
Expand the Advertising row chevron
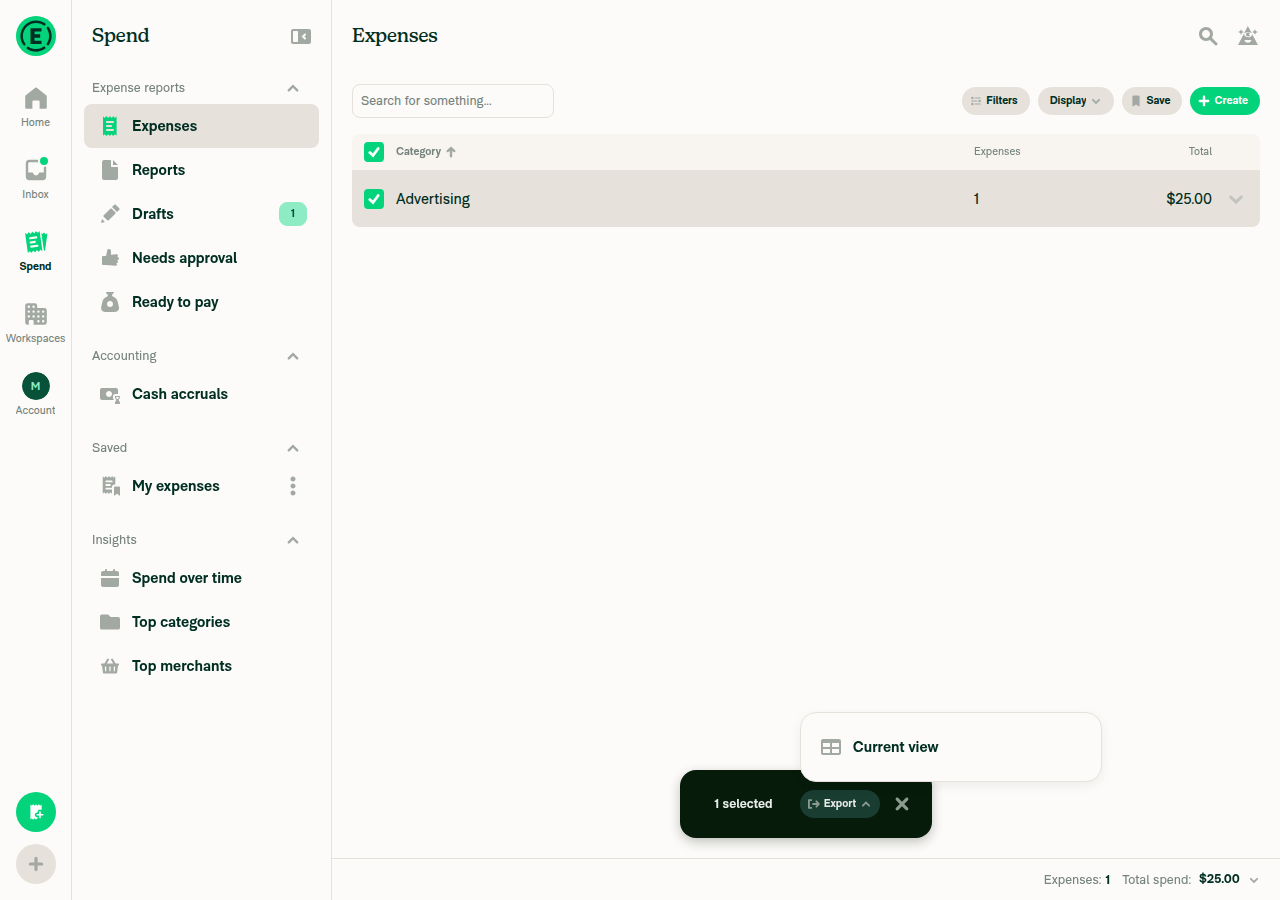[x=1236, y=199]
